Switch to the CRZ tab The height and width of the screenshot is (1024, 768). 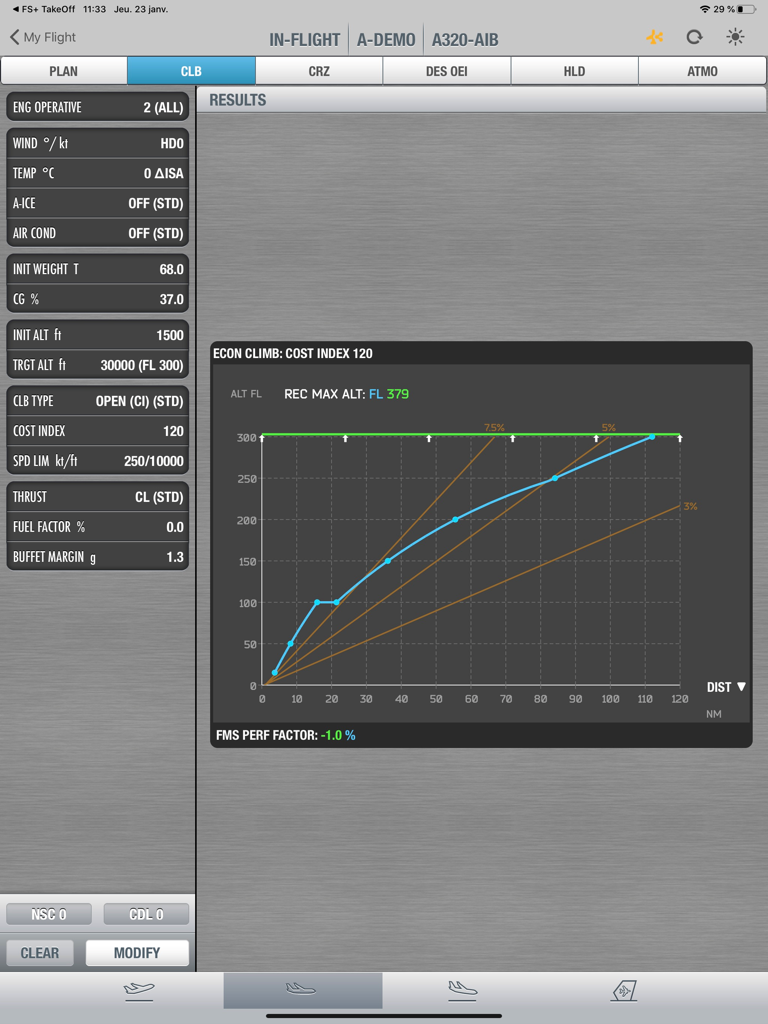[319, 71]
